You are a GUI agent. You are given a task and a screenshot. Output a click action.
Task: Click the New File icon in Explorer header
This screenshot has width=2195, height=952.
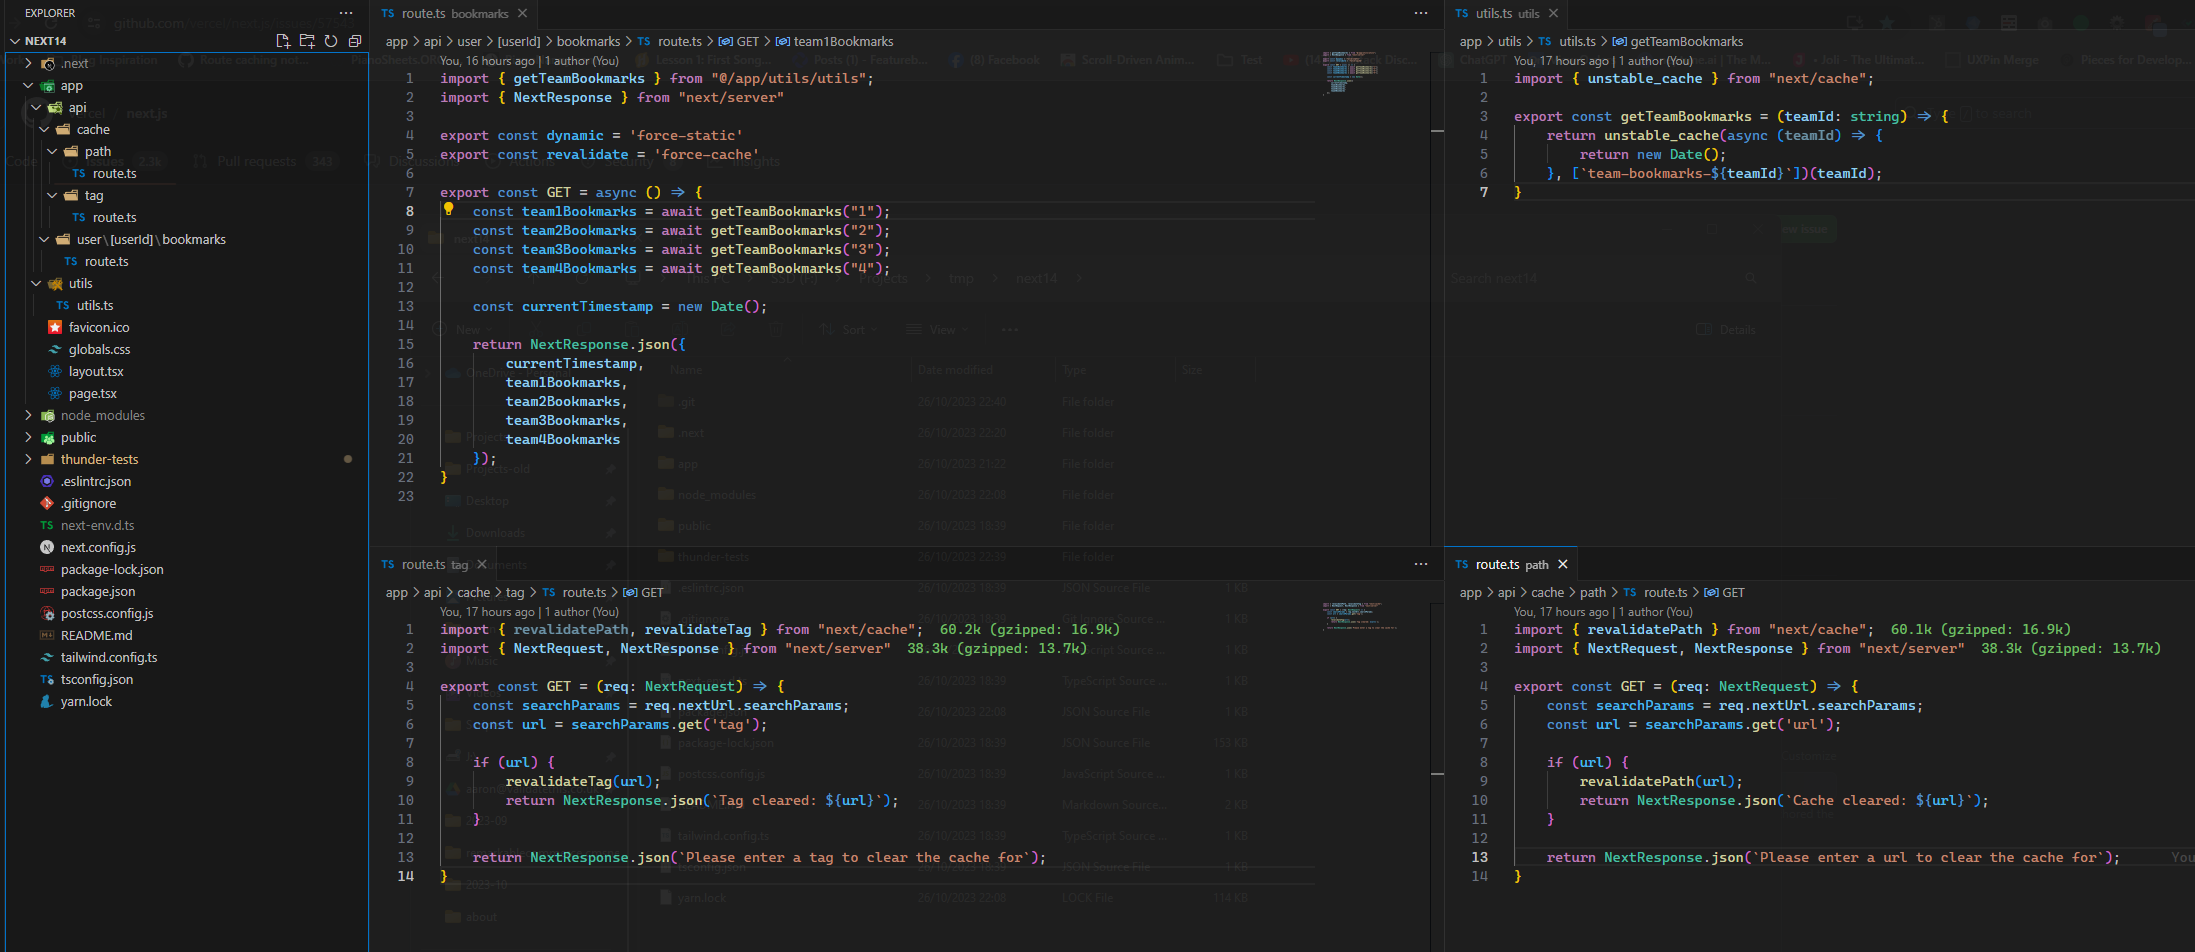coord(283,41)
